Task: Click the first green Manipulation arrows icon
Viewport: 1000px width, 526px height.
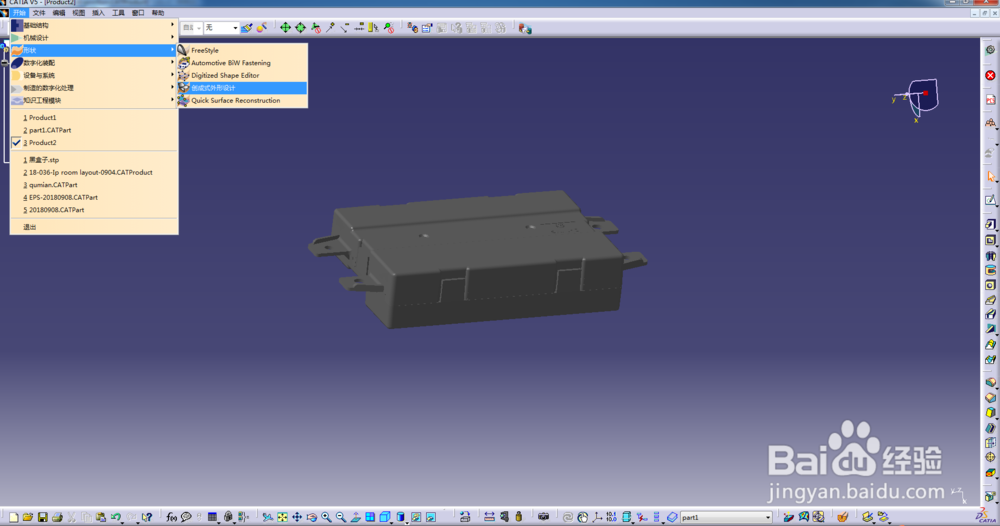Action: click(x=285, y=27)
